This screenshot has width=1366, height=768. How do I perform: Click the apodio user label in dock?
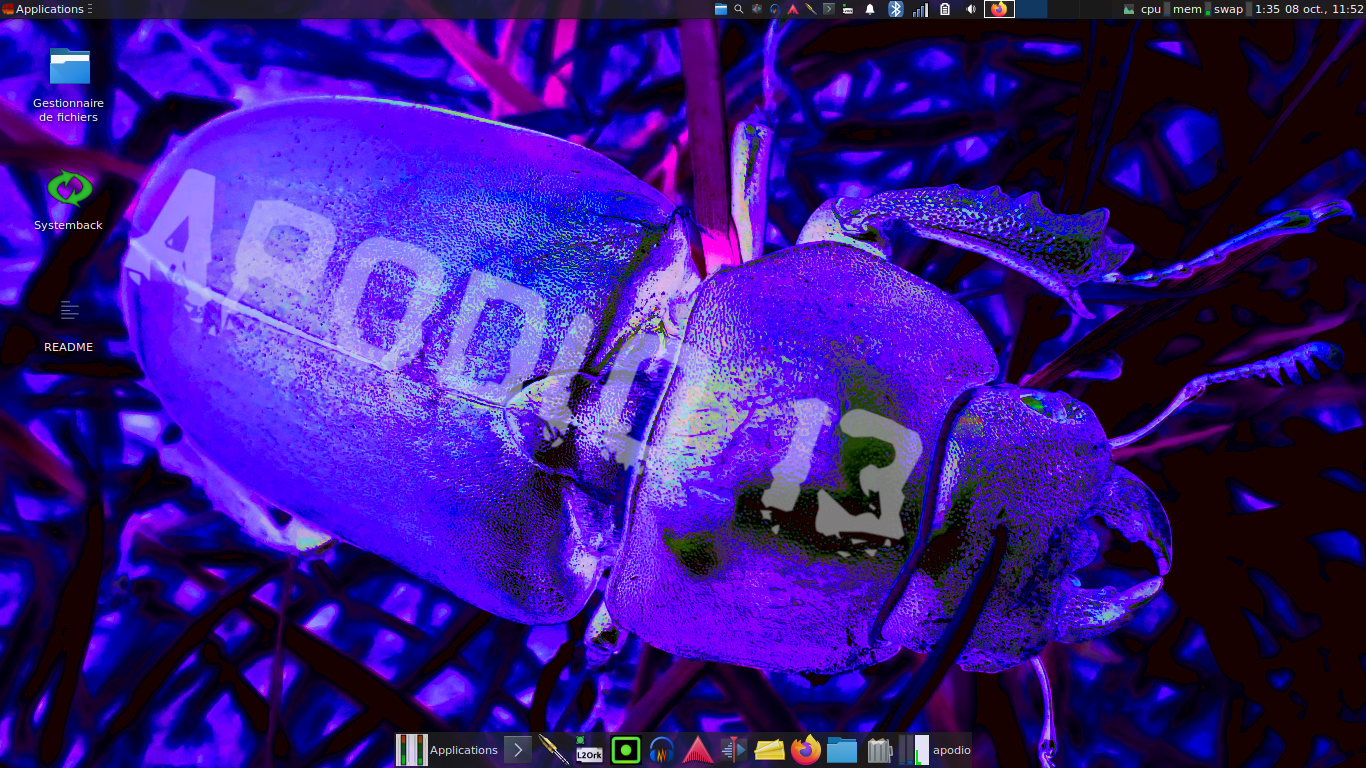point(951,750)
